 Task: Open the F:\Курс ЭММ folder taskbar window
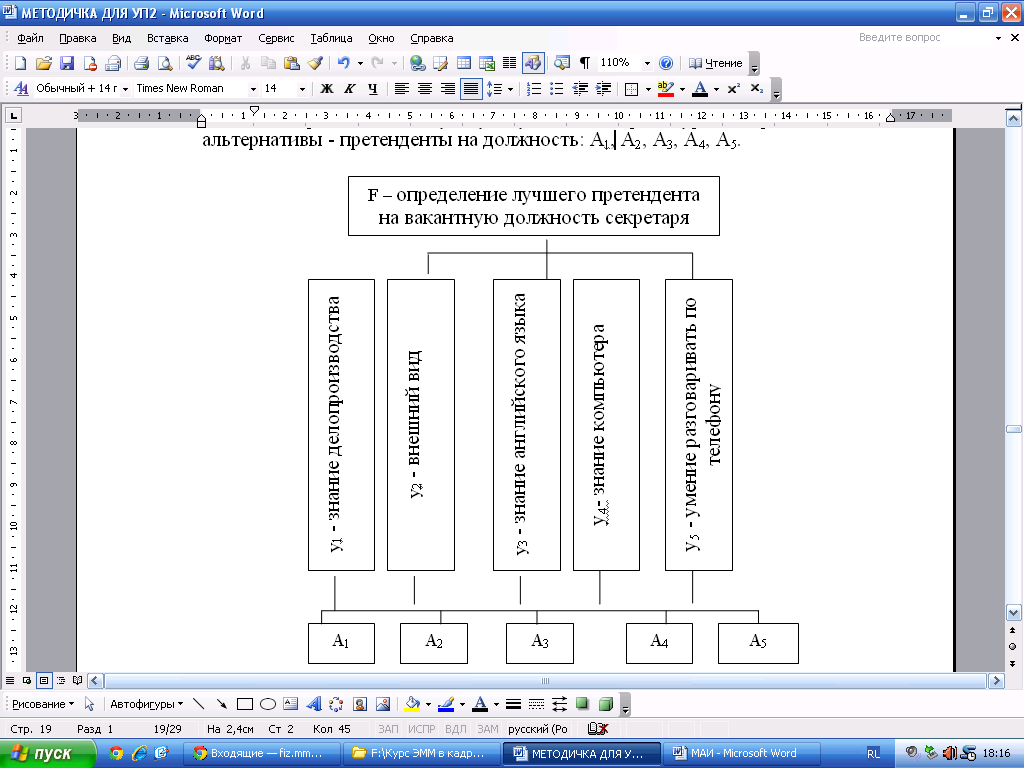(x=421, y=753)
